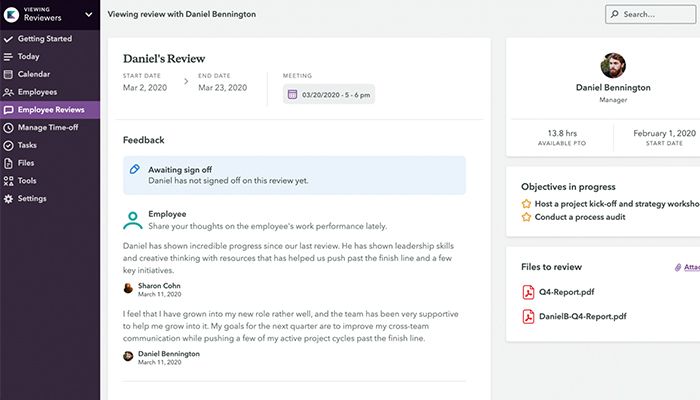Image resolution: width=700 pixels, height=400 pixels.
Task: Open the Files folder icon
Action: [9, 163]
